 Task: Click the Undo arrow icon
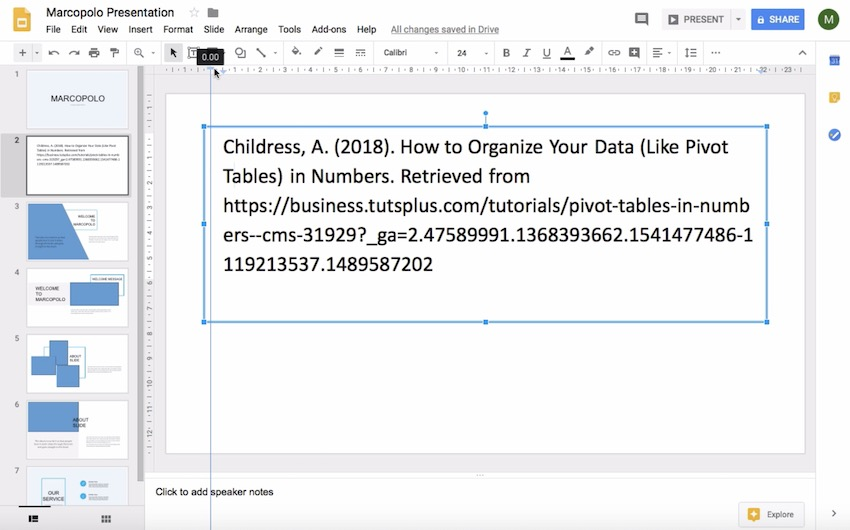pyautogui.click(x=53, y=53)
